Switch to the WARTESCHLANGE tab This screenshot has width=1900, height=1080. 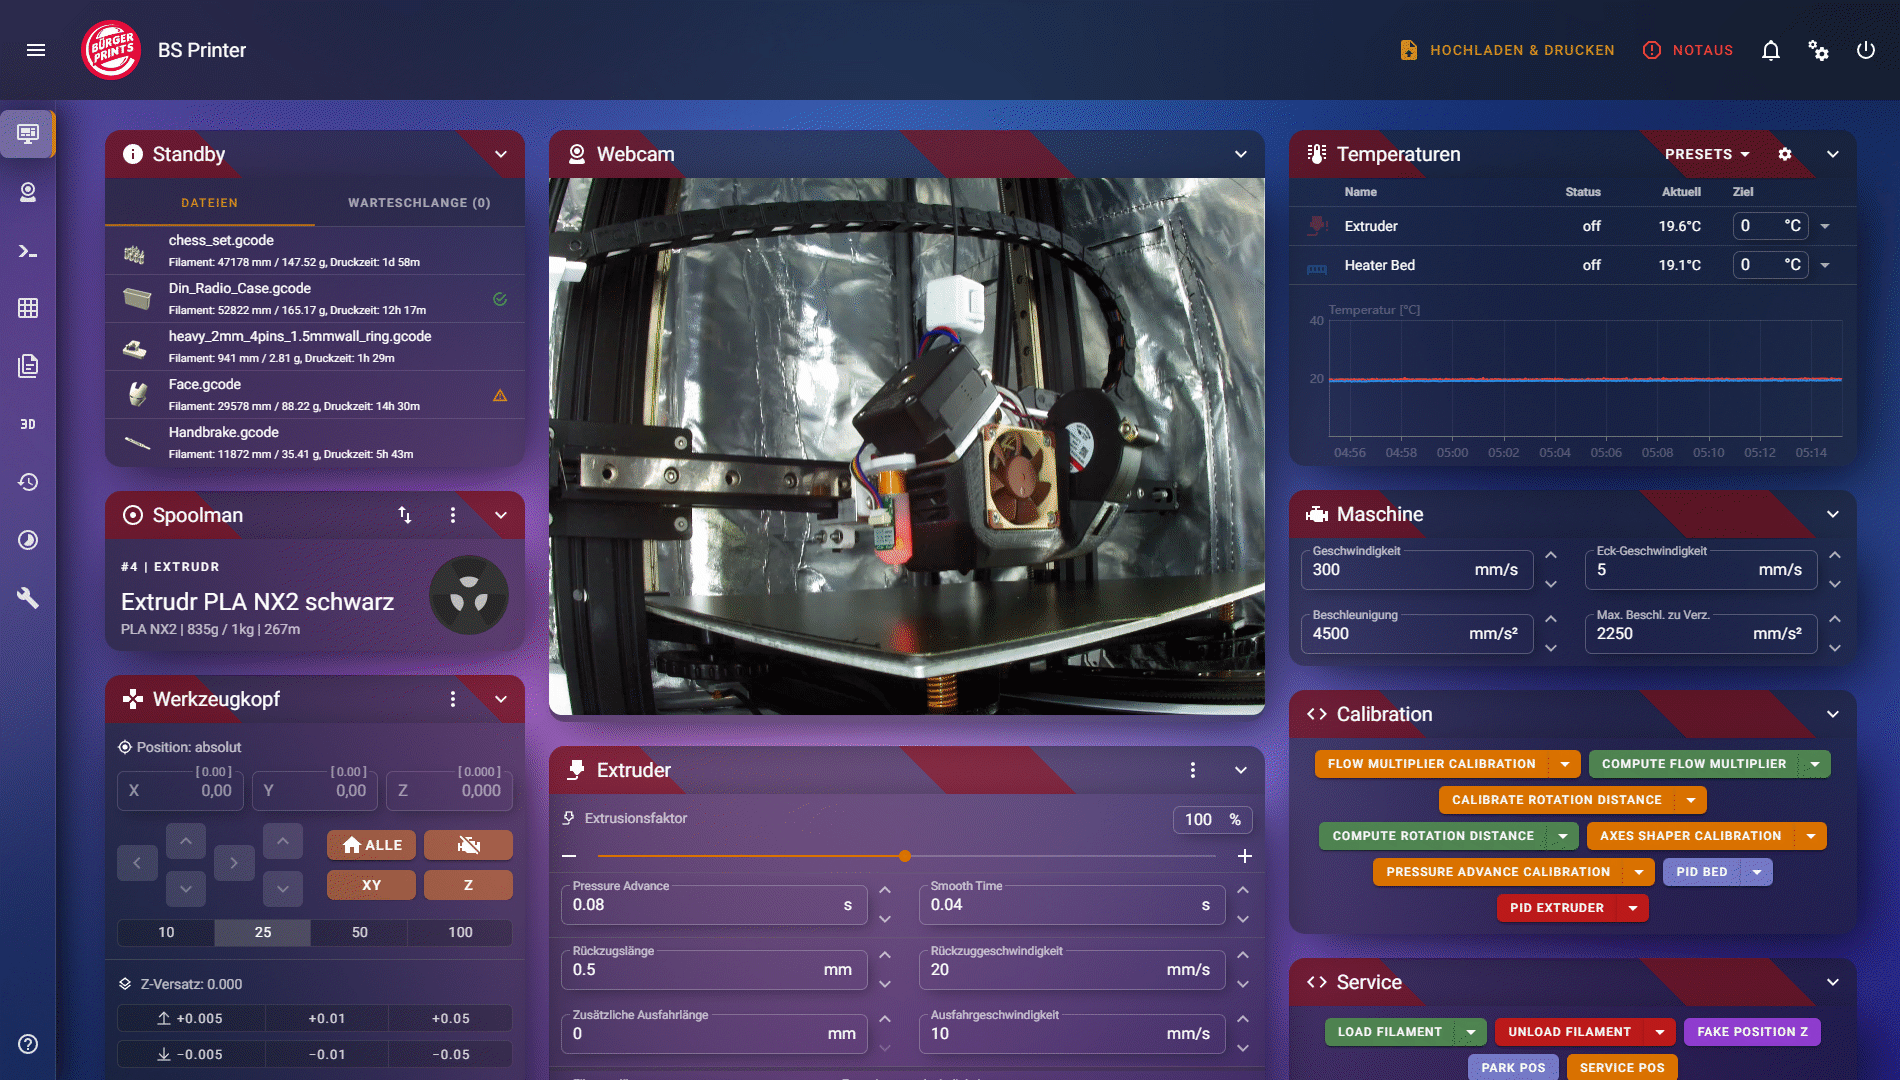point(418,202)
